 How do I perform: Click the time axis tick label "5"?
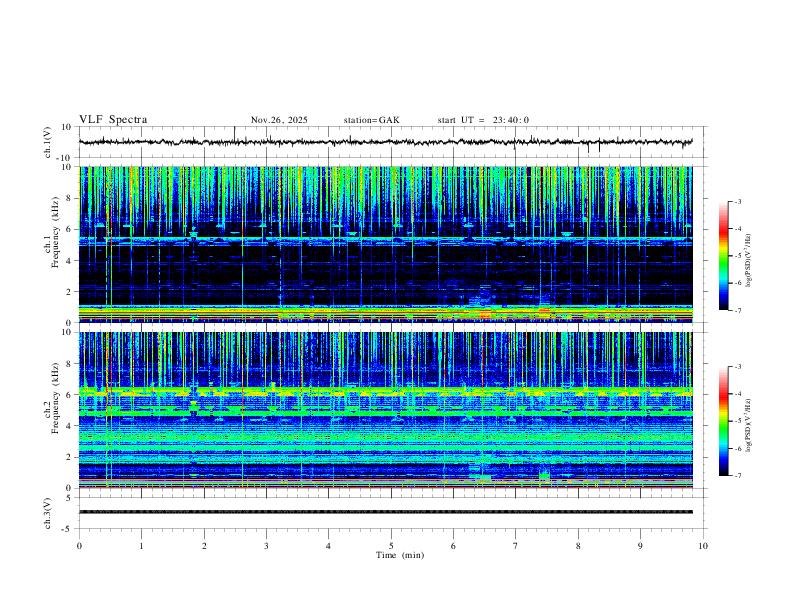pyautogui.click(x=391, y=546)
